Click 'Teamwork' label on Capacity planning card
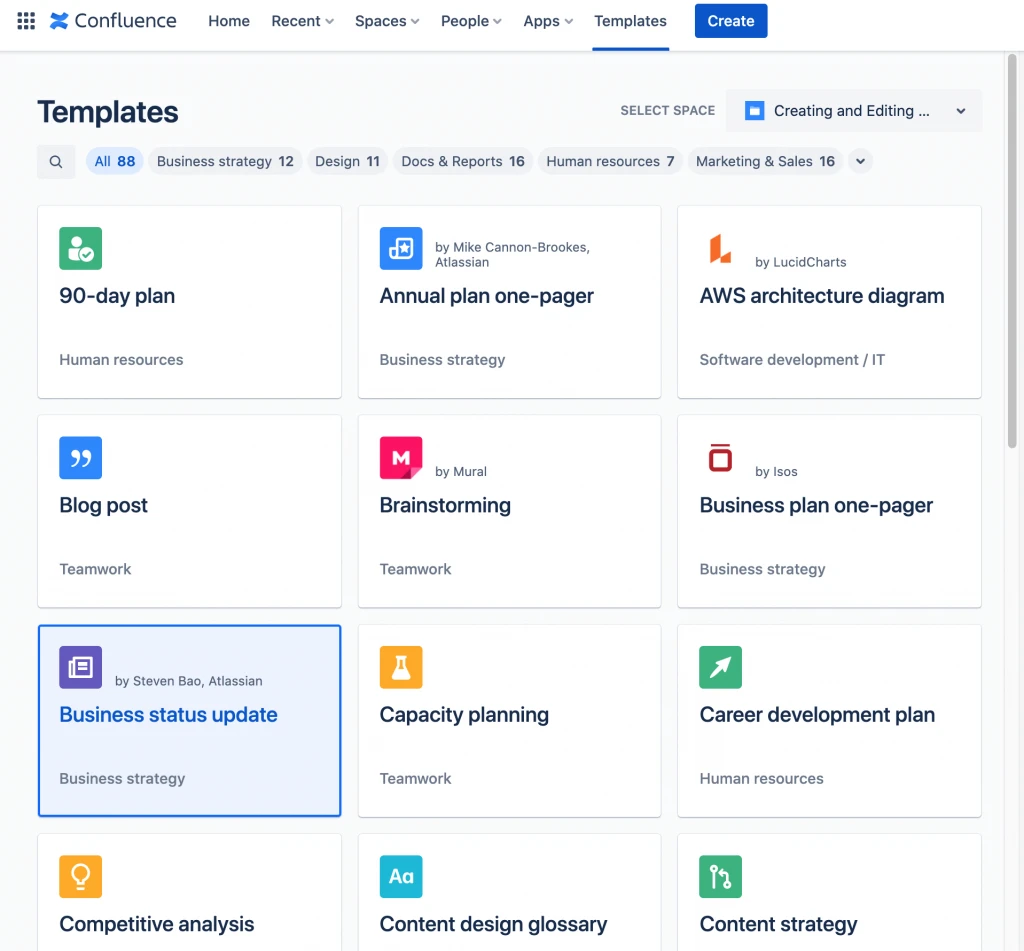This screenshot has width=1024, height=951. [415, 779]
